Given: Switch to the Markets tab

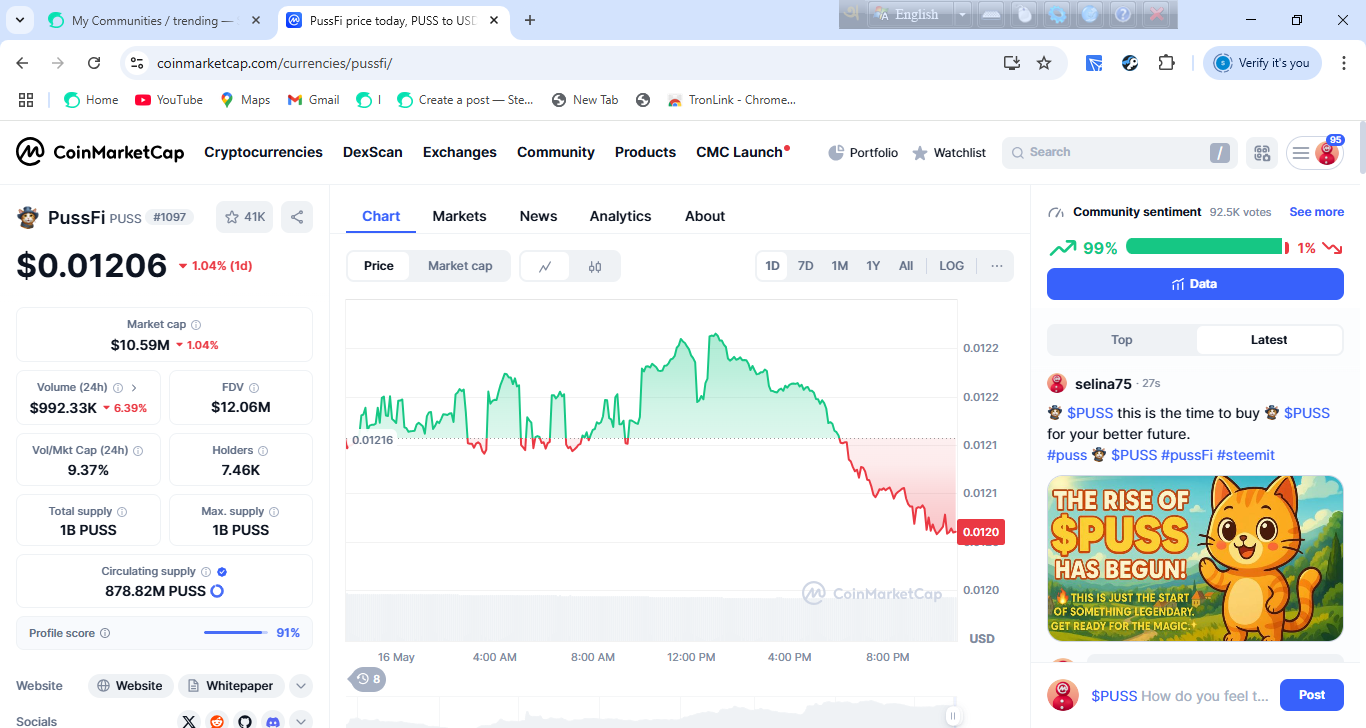Looking at the screenshot, I should [x=459, y=216].
